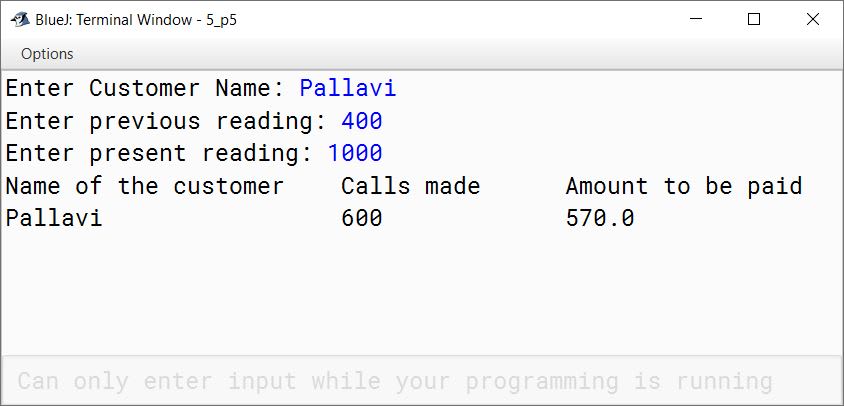The width and height of the screenshot is (844, 406).
Task: Click the output row name Pallavi
Action: click(54, 218)
